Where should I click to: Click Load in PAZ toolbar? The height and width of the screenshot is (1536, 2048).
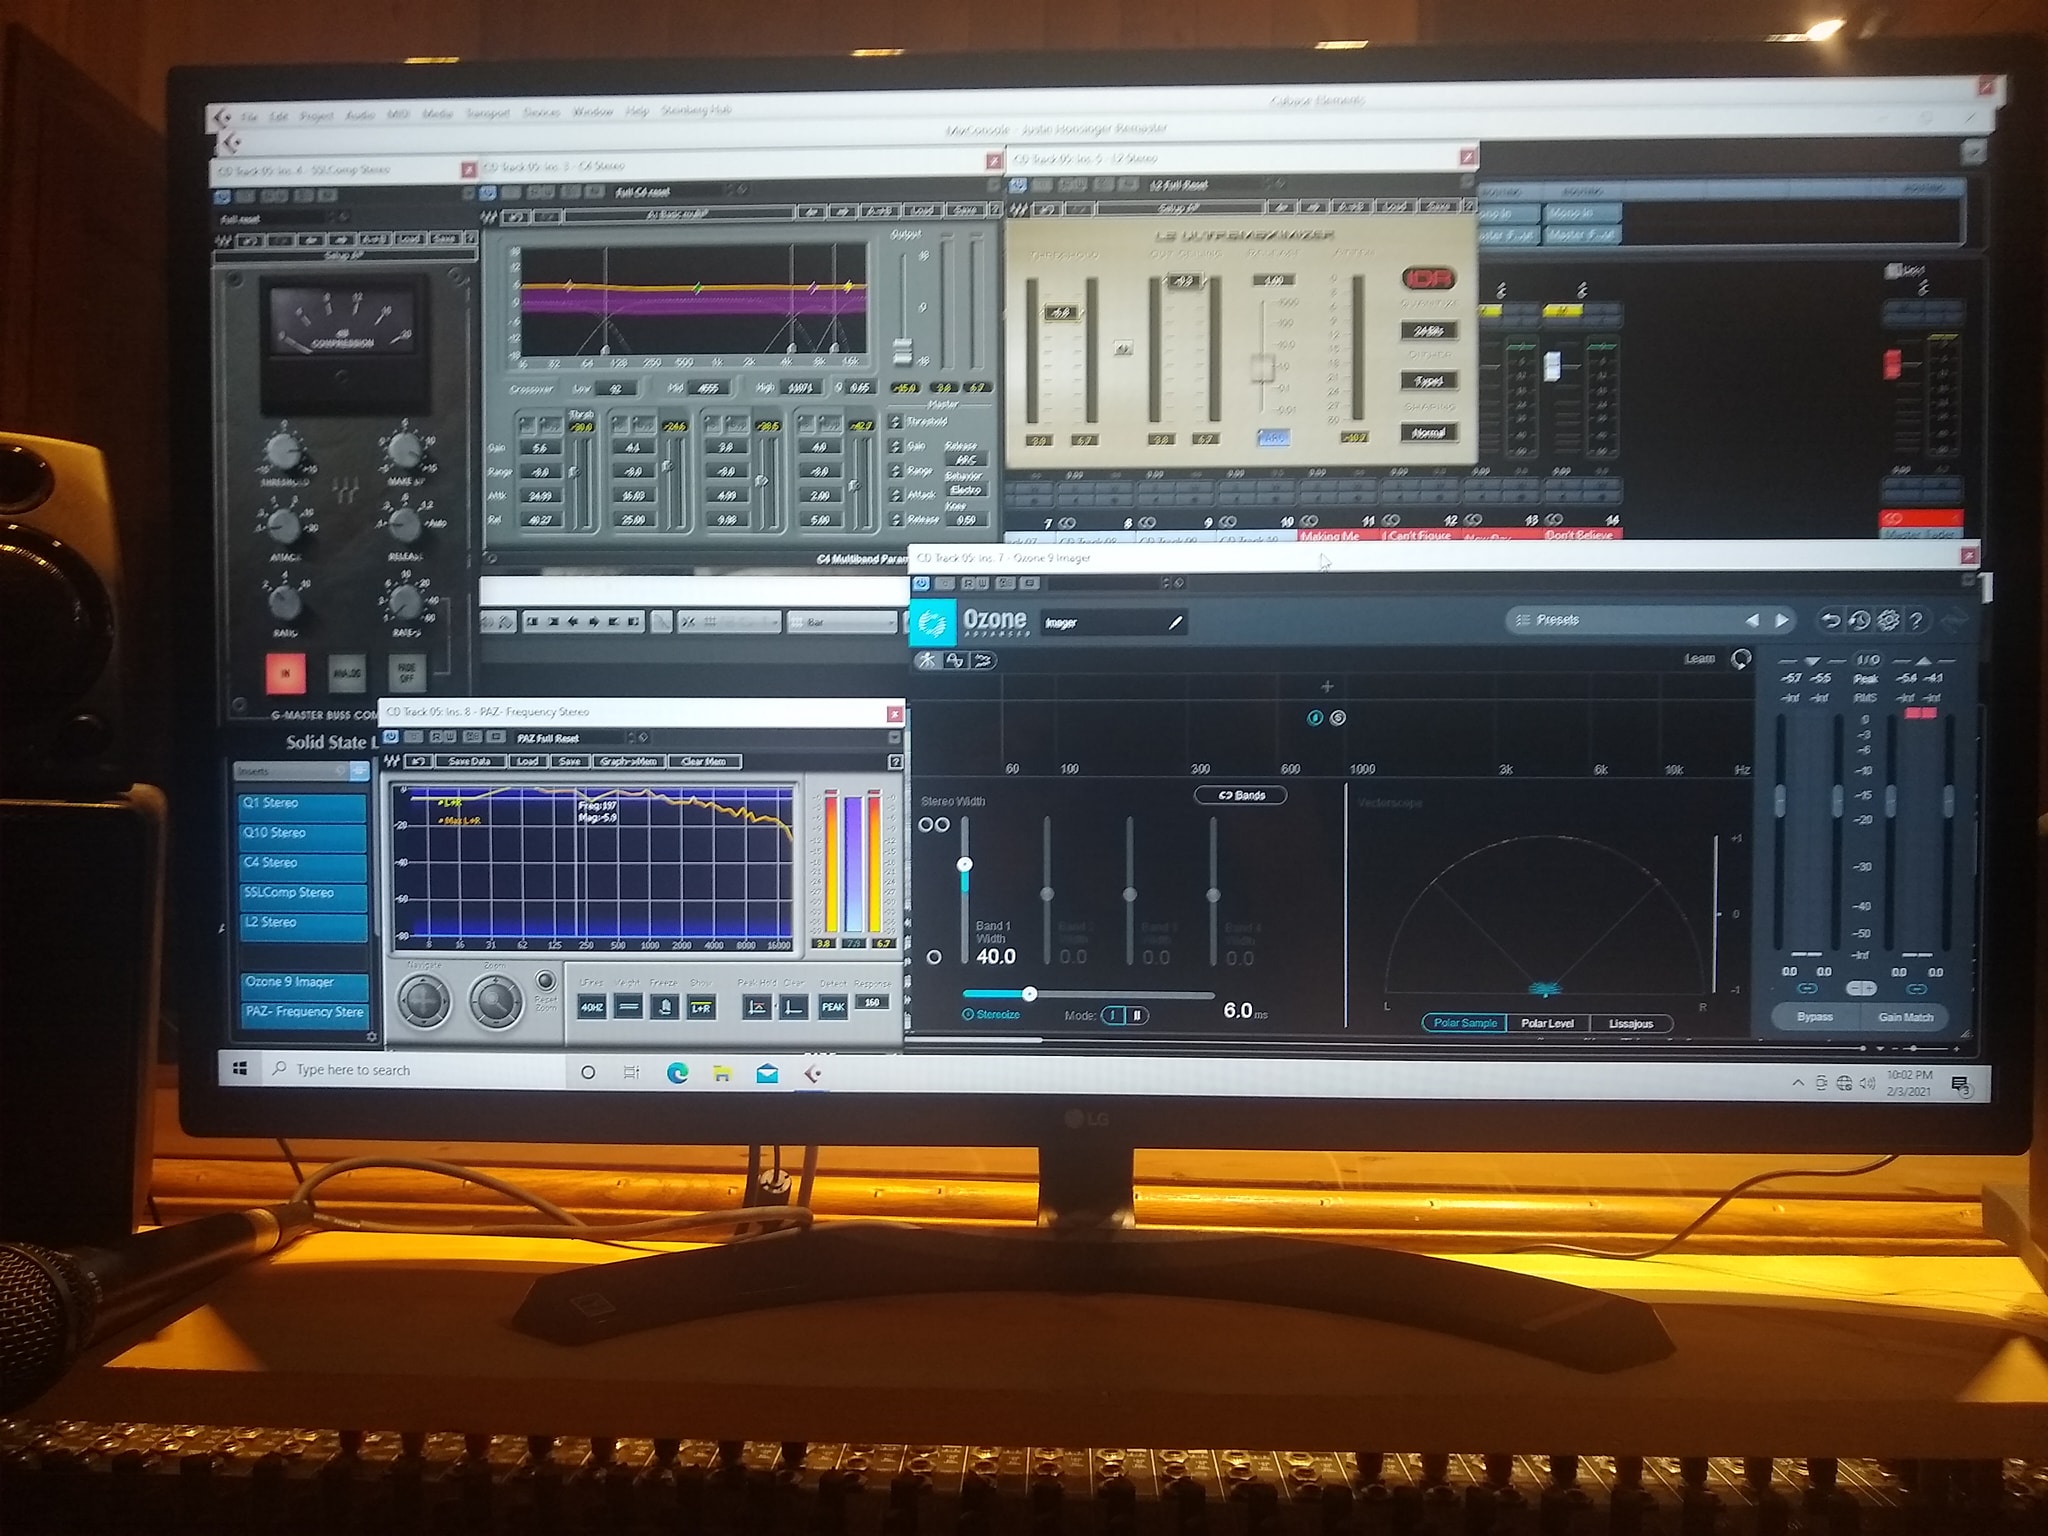pos(527,761)
